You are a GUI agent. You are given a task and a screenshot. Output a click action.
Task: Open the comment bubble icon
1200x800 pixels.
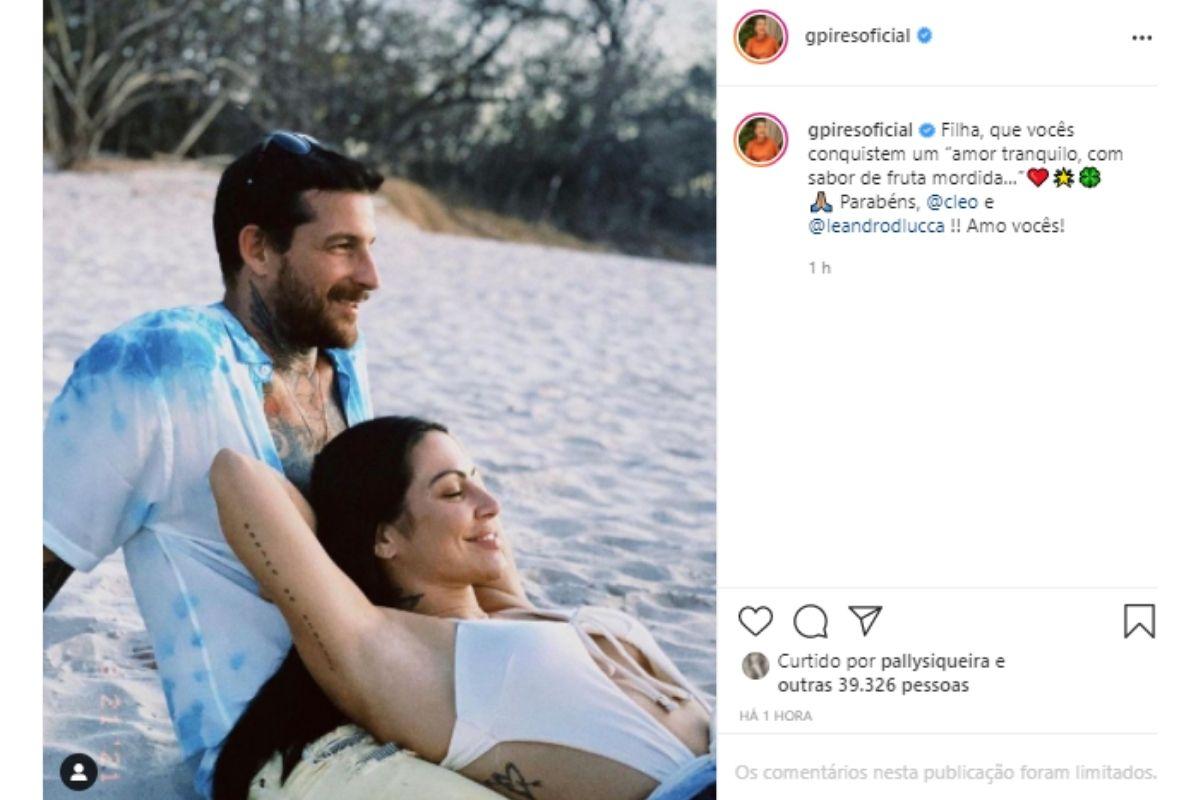click(810, 621)
